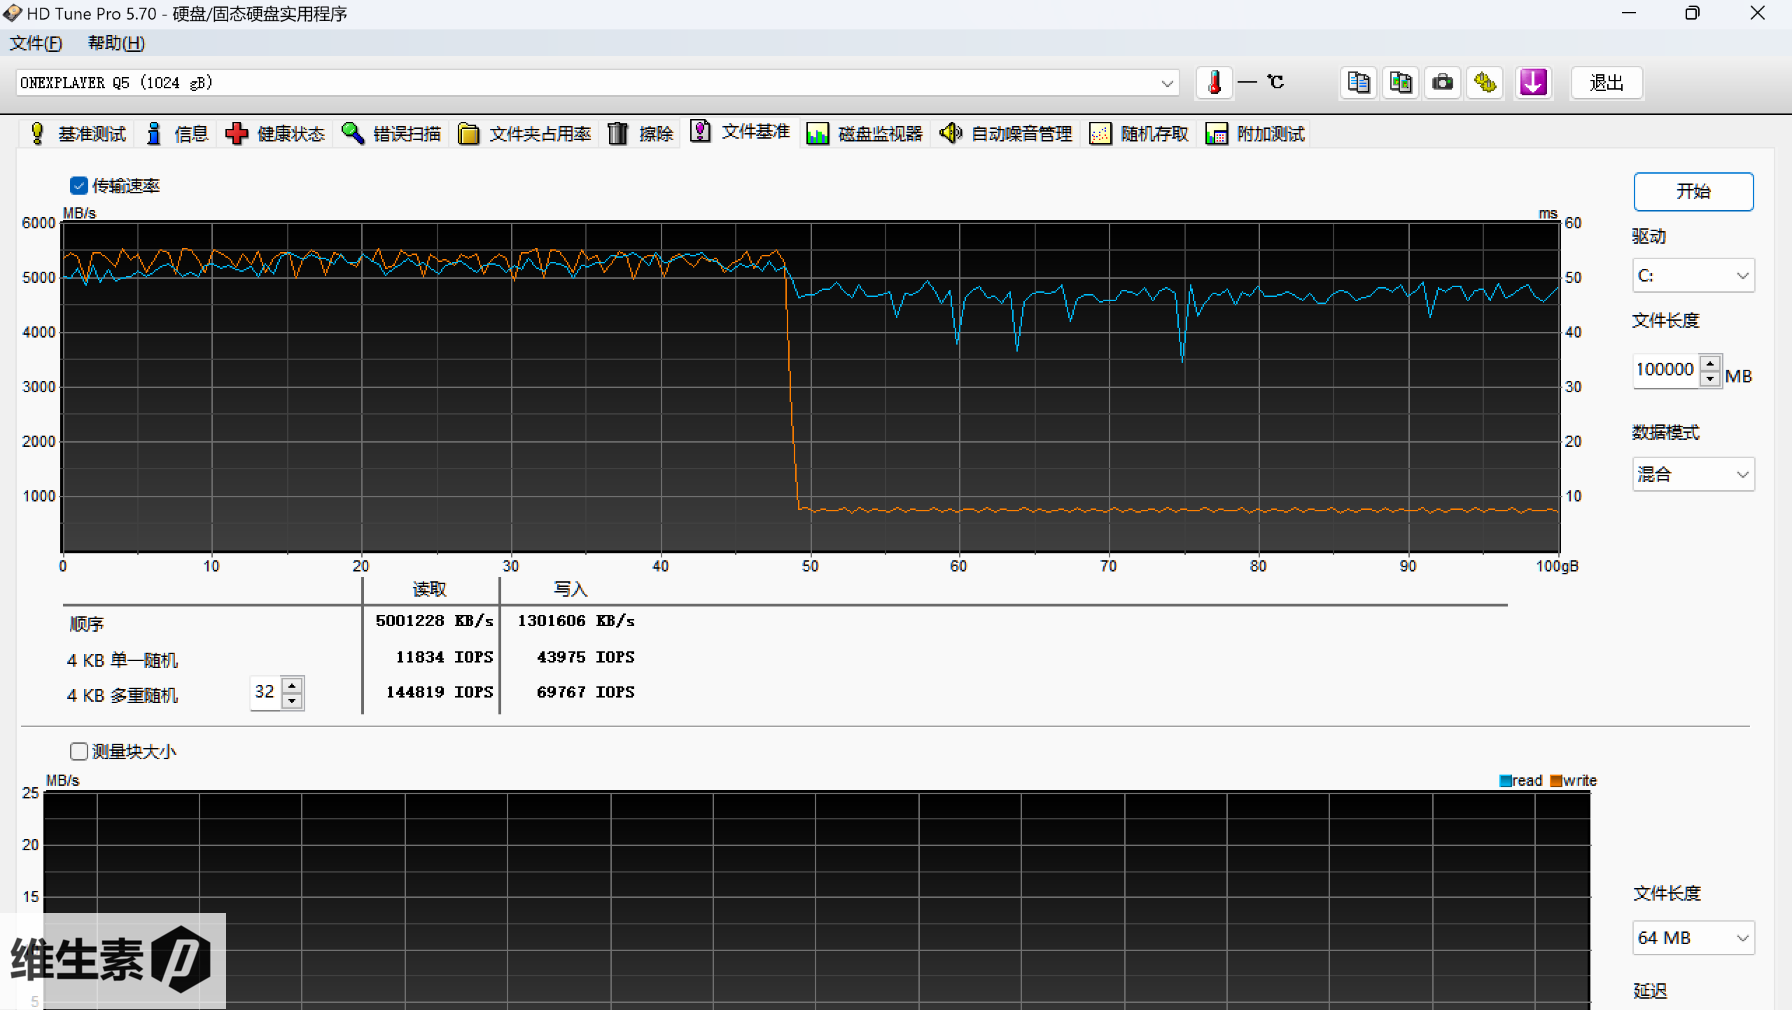Viewport: 1792px width, 1010px height.
Task: Open the options gear icon
Action: pyautogui.click(x=1485, y=83)
